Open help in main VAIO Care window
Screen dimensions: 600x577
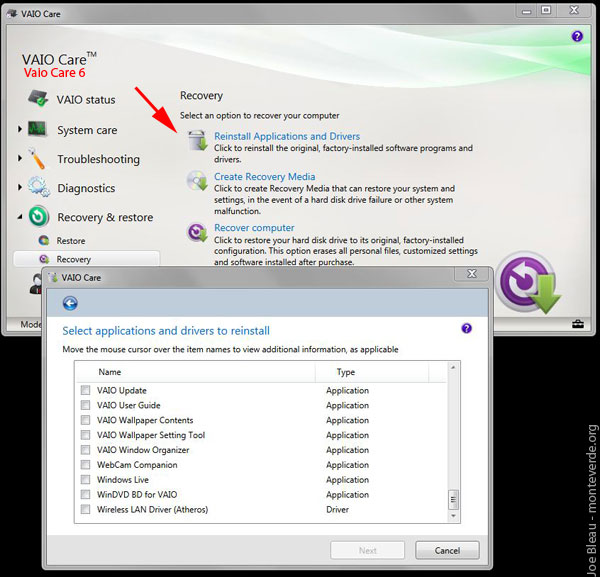(577, 36)
